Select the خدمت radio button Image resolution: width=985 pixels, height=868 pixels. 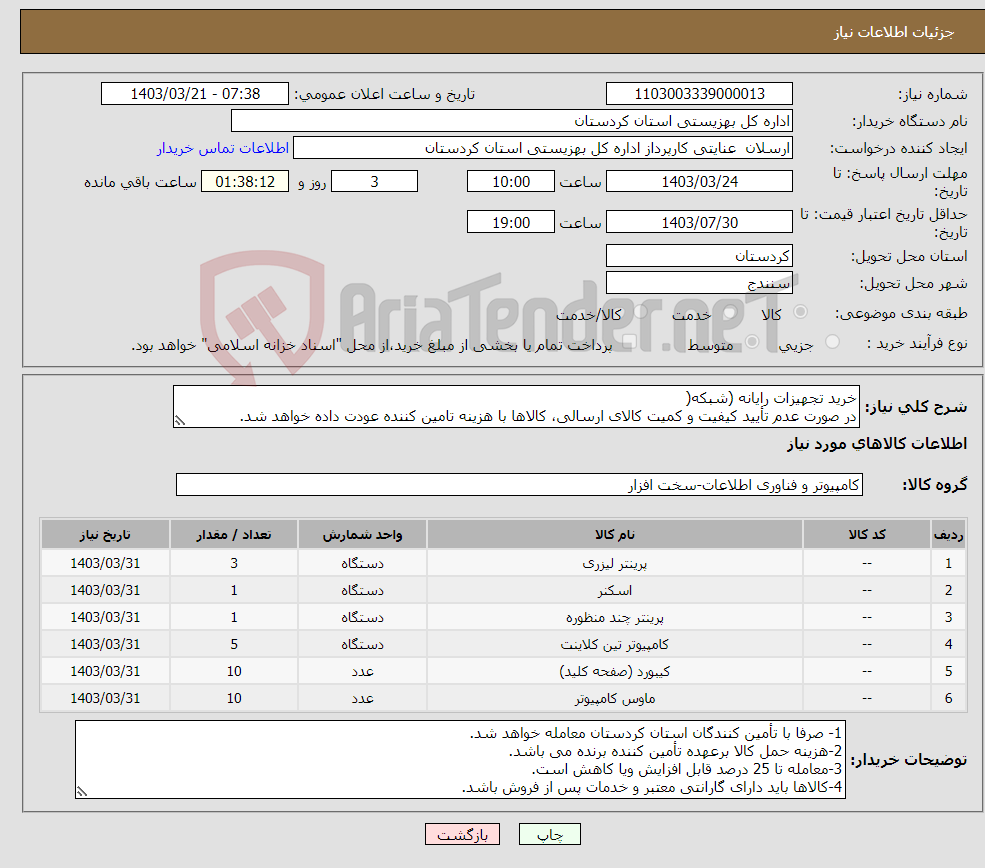pyautogui.click(x=730, y=312)
